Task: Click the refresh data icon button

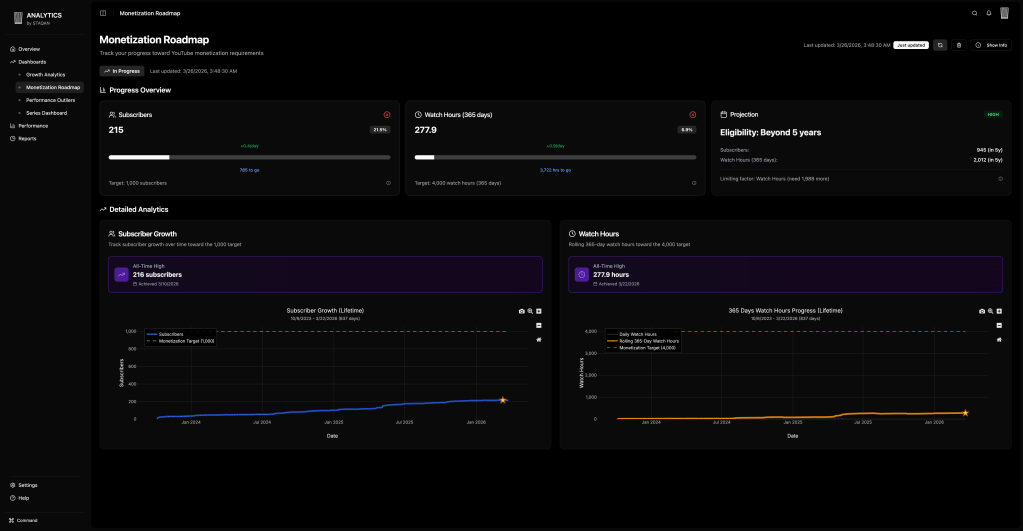Action: click(940, 45)
